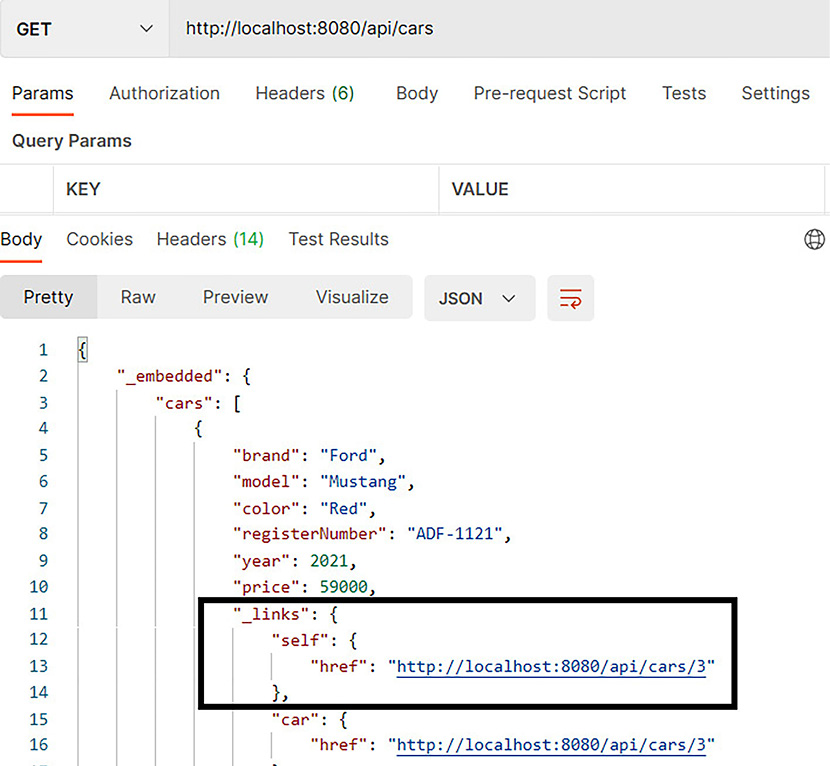Open the GET method dropdown

pyautogui.click(x=84, y=29)
